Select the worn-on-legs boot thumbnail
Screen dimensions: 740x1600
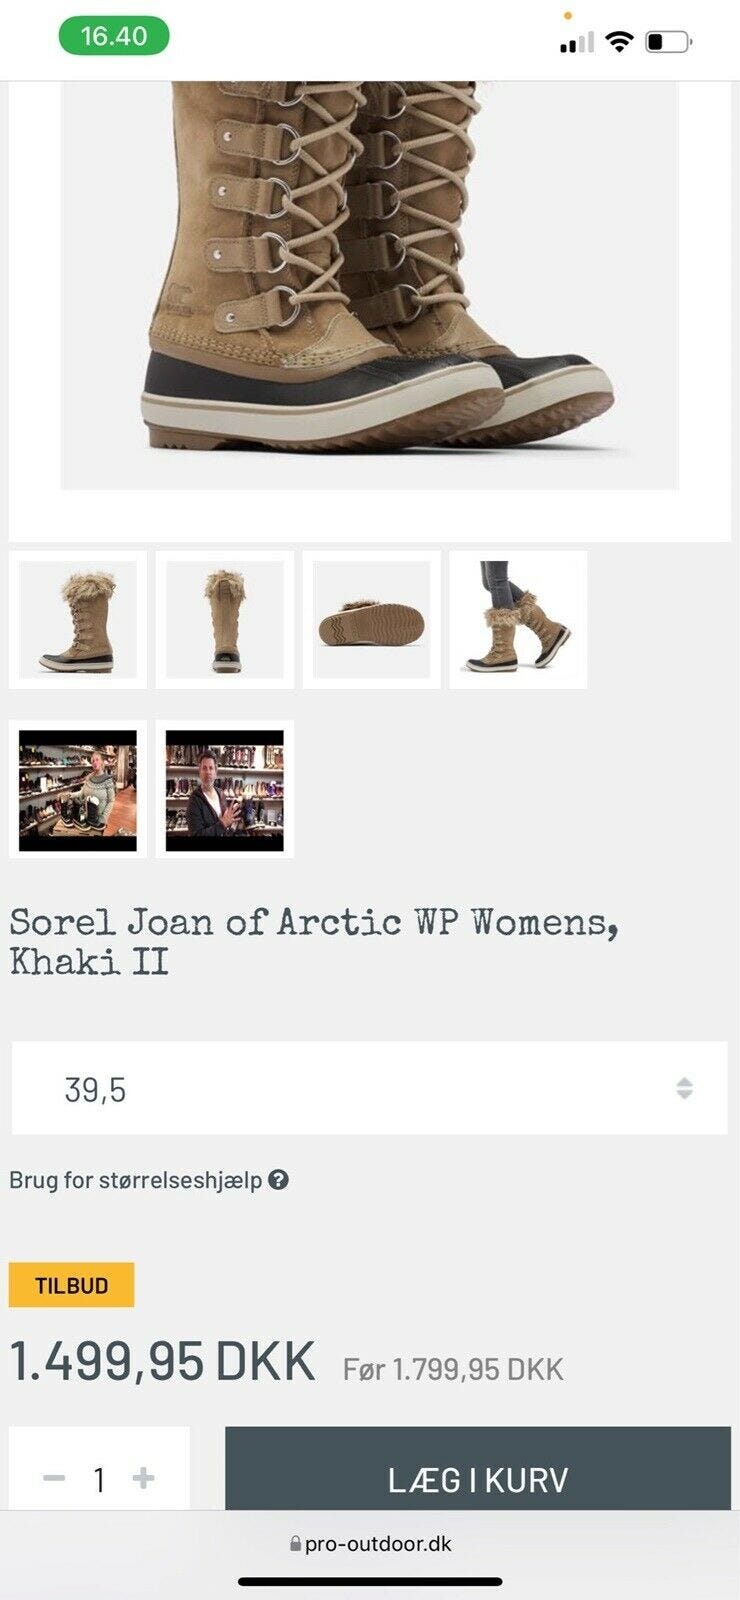click(518, 619)
